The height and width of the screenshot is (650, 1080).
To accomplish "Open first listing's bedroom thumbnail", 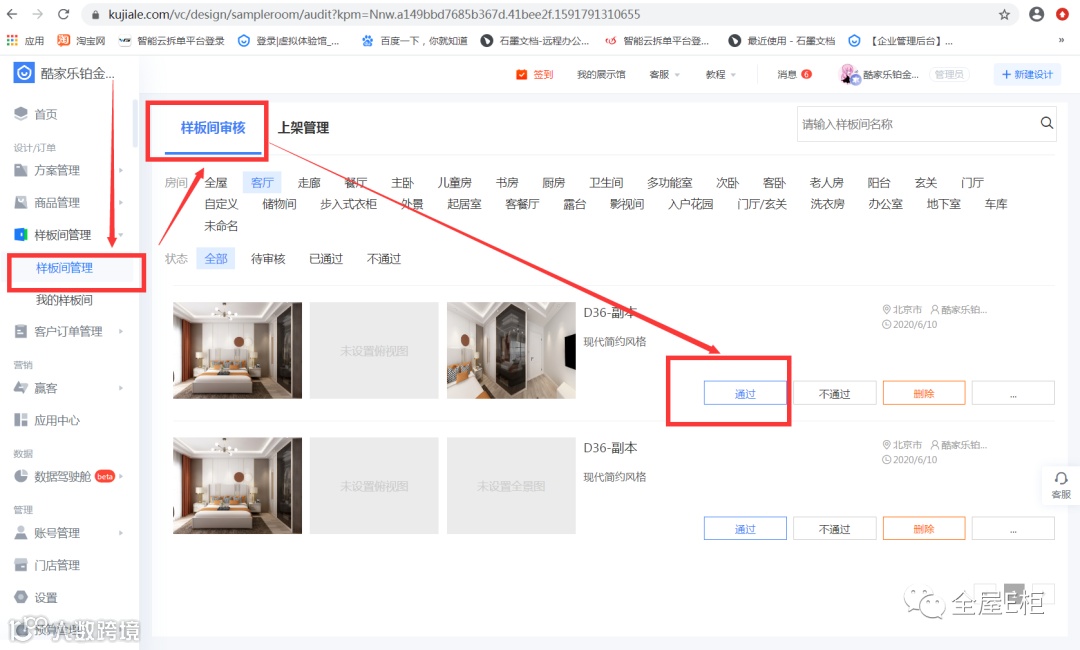I will point(237,350).
